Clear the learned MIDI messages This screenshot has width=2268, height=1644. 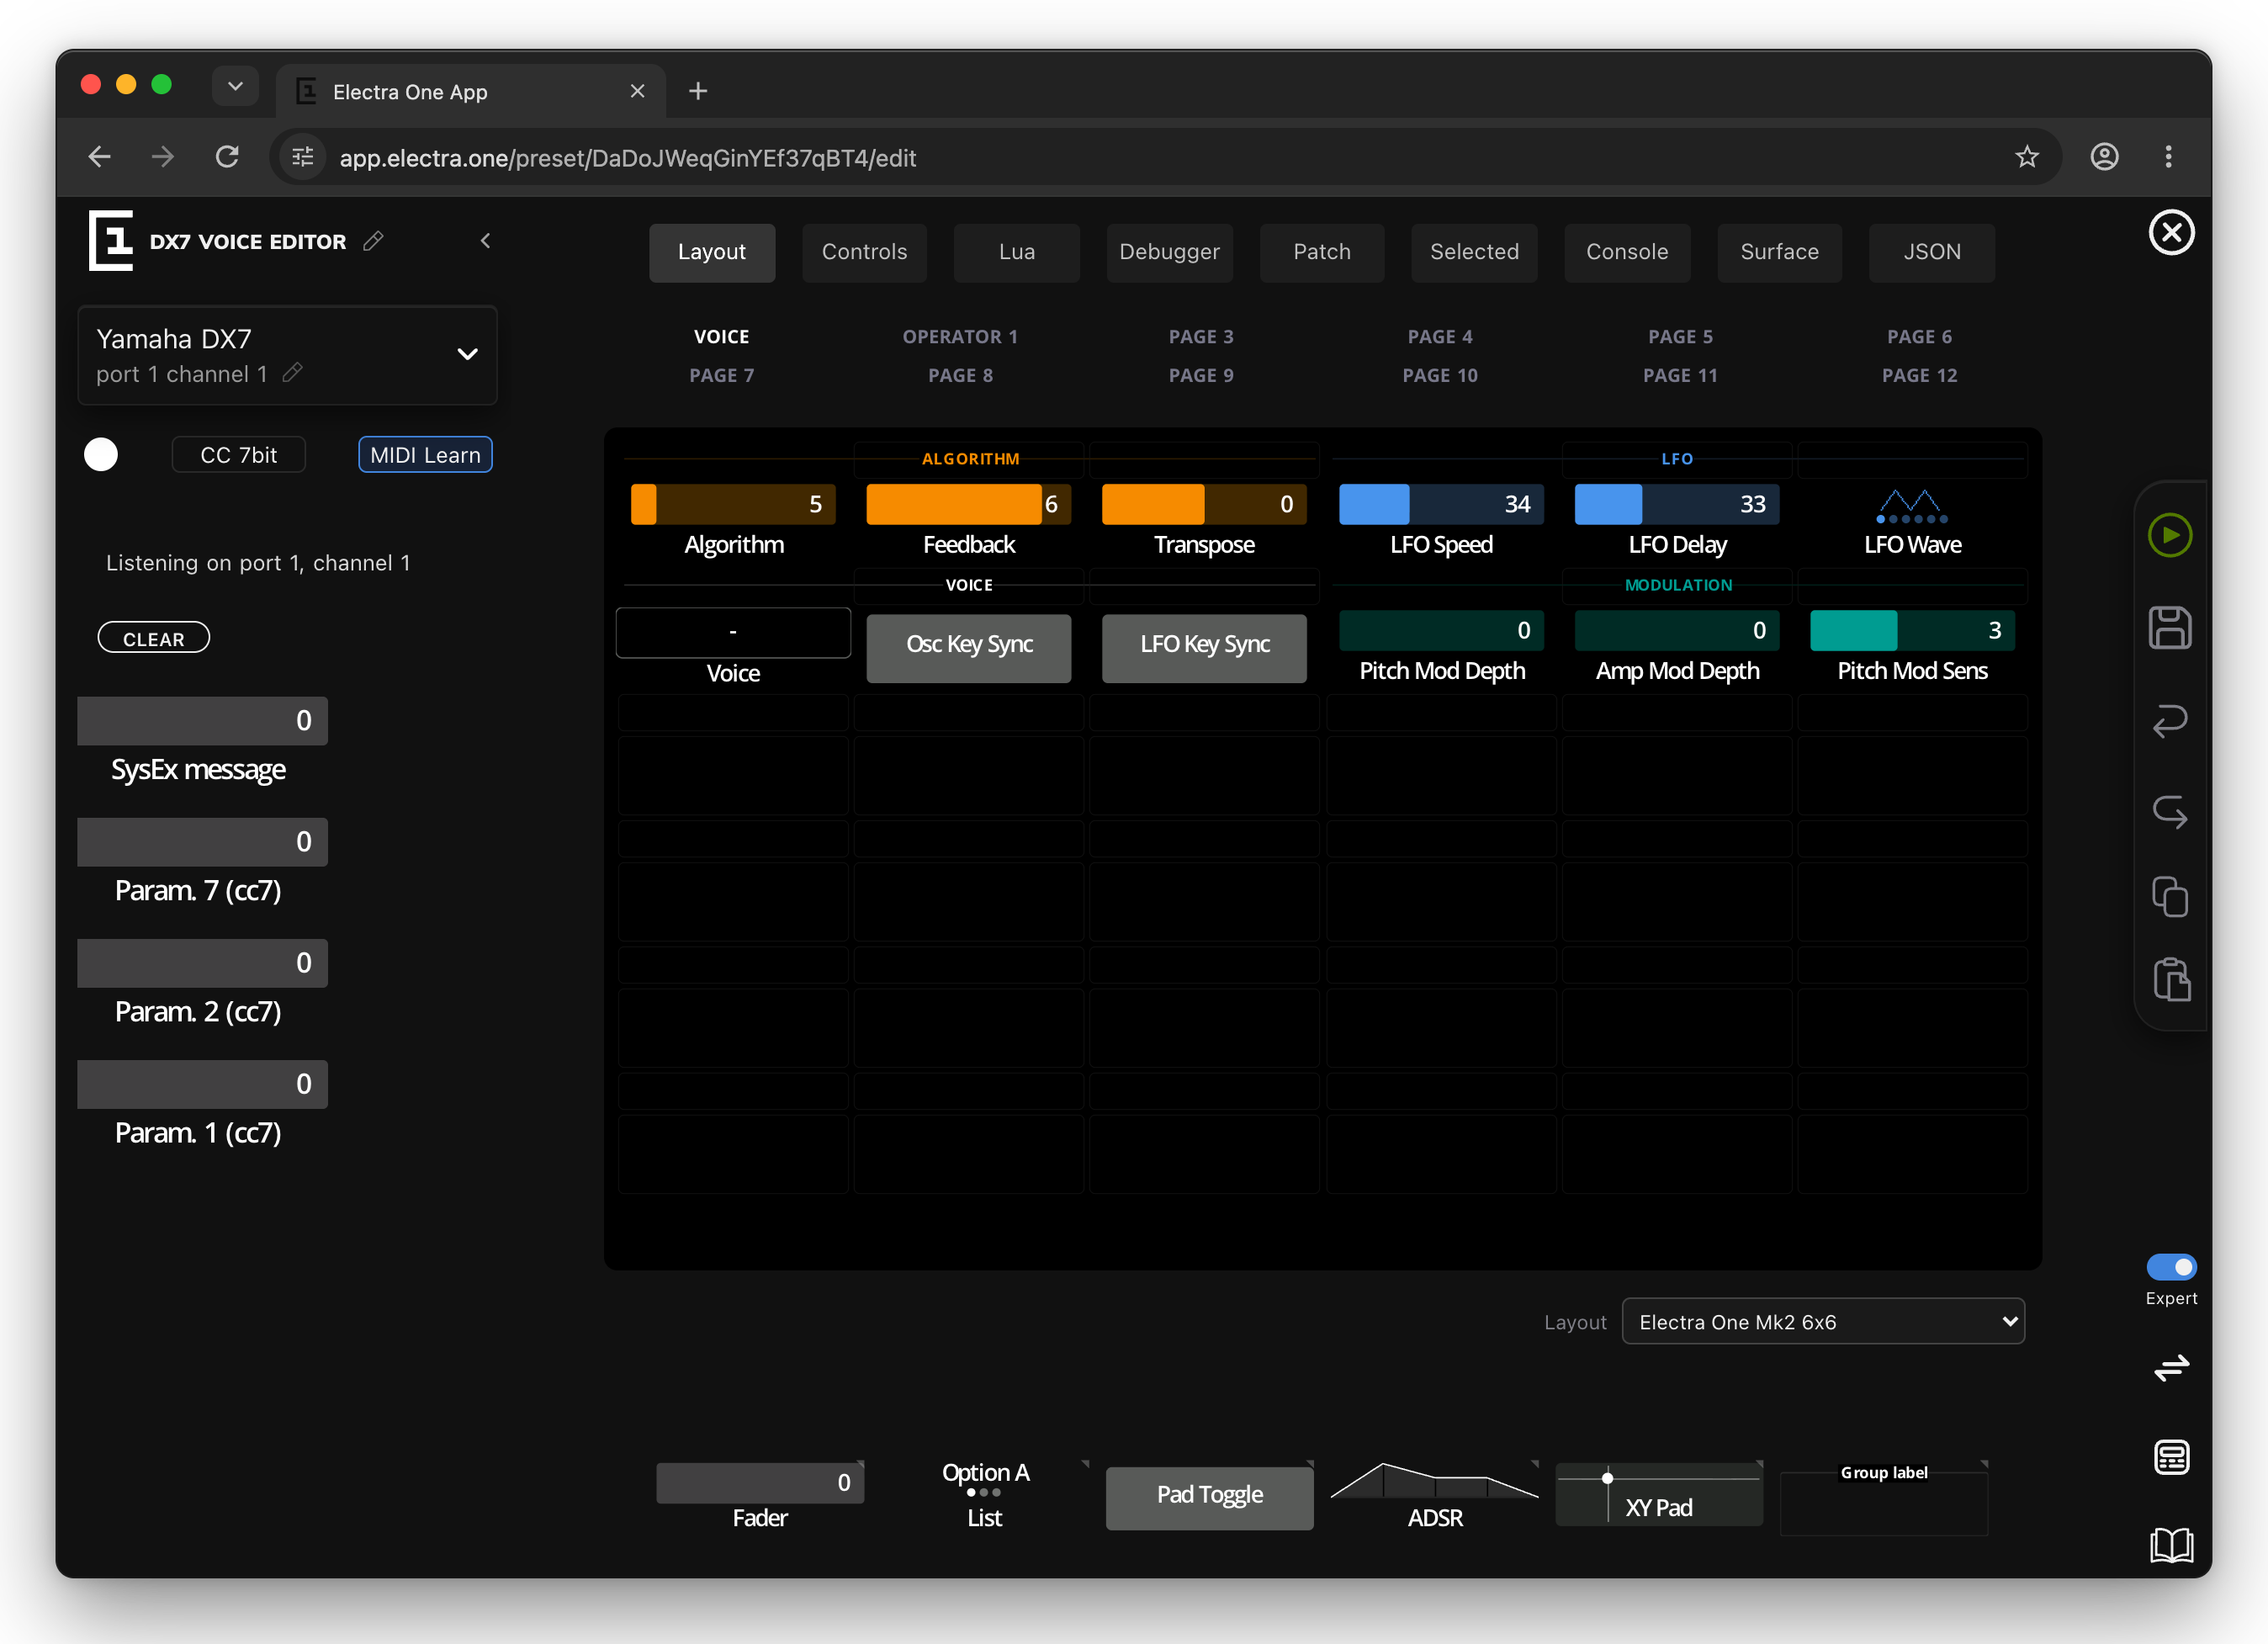[154, 638]
